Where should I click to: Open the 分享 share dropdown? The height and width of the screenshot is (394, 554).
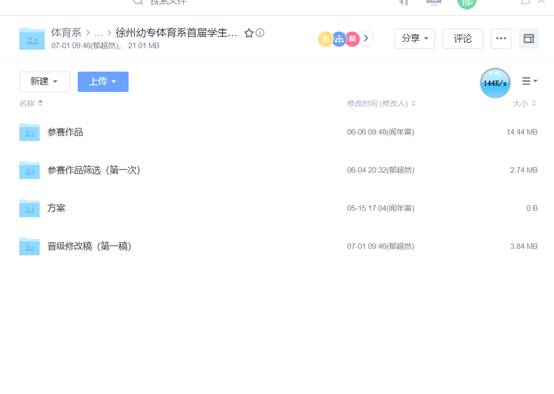[415, 39]
